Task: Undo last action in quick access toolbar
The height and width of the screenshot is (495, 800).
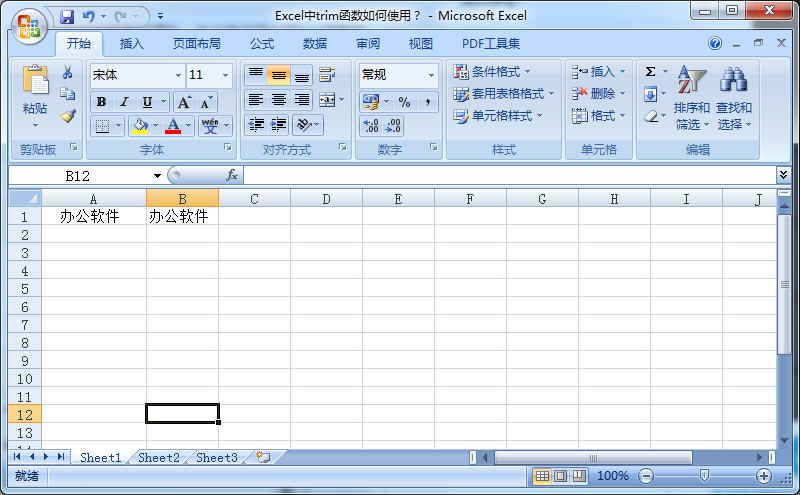Action: (x=89, y=17)
